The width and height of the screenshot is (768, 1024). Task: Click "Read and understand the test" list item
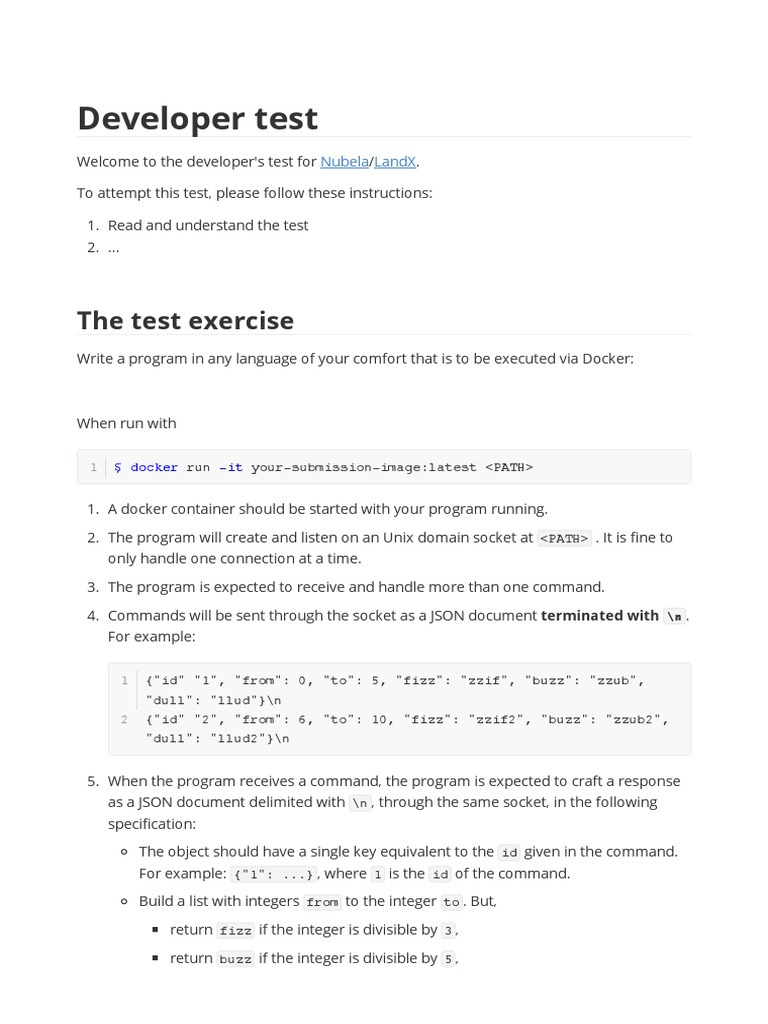208,225
